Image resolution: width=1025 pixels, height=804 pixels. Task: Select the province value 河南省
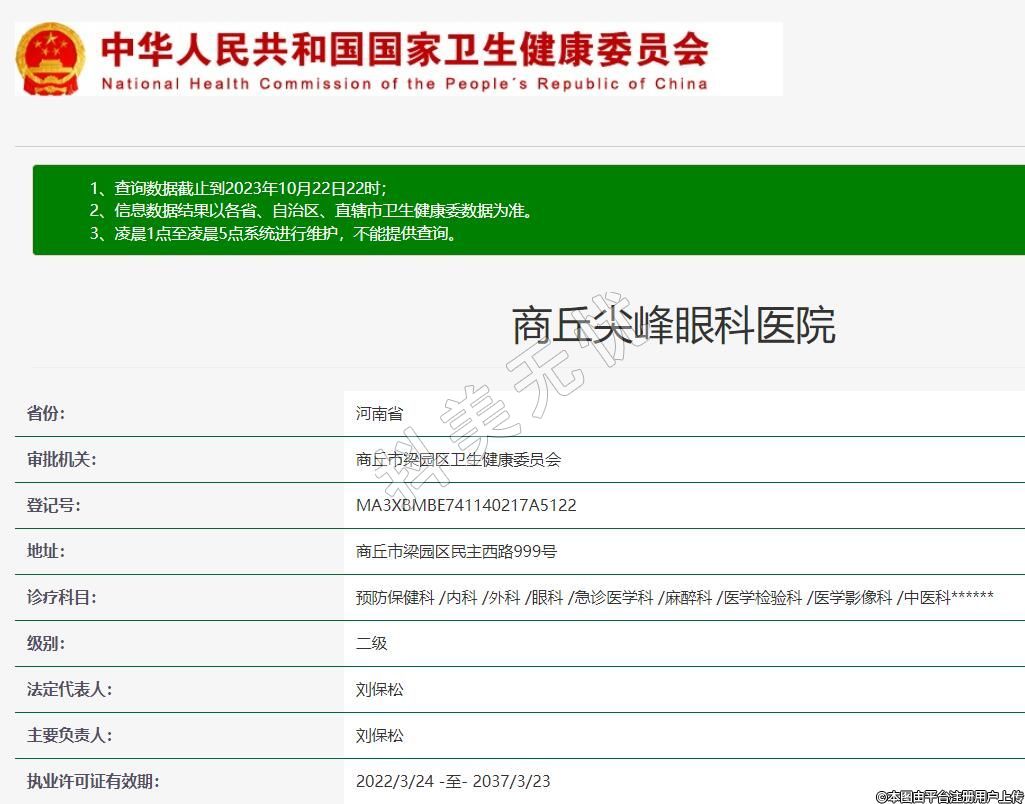(x=379, y=413)
